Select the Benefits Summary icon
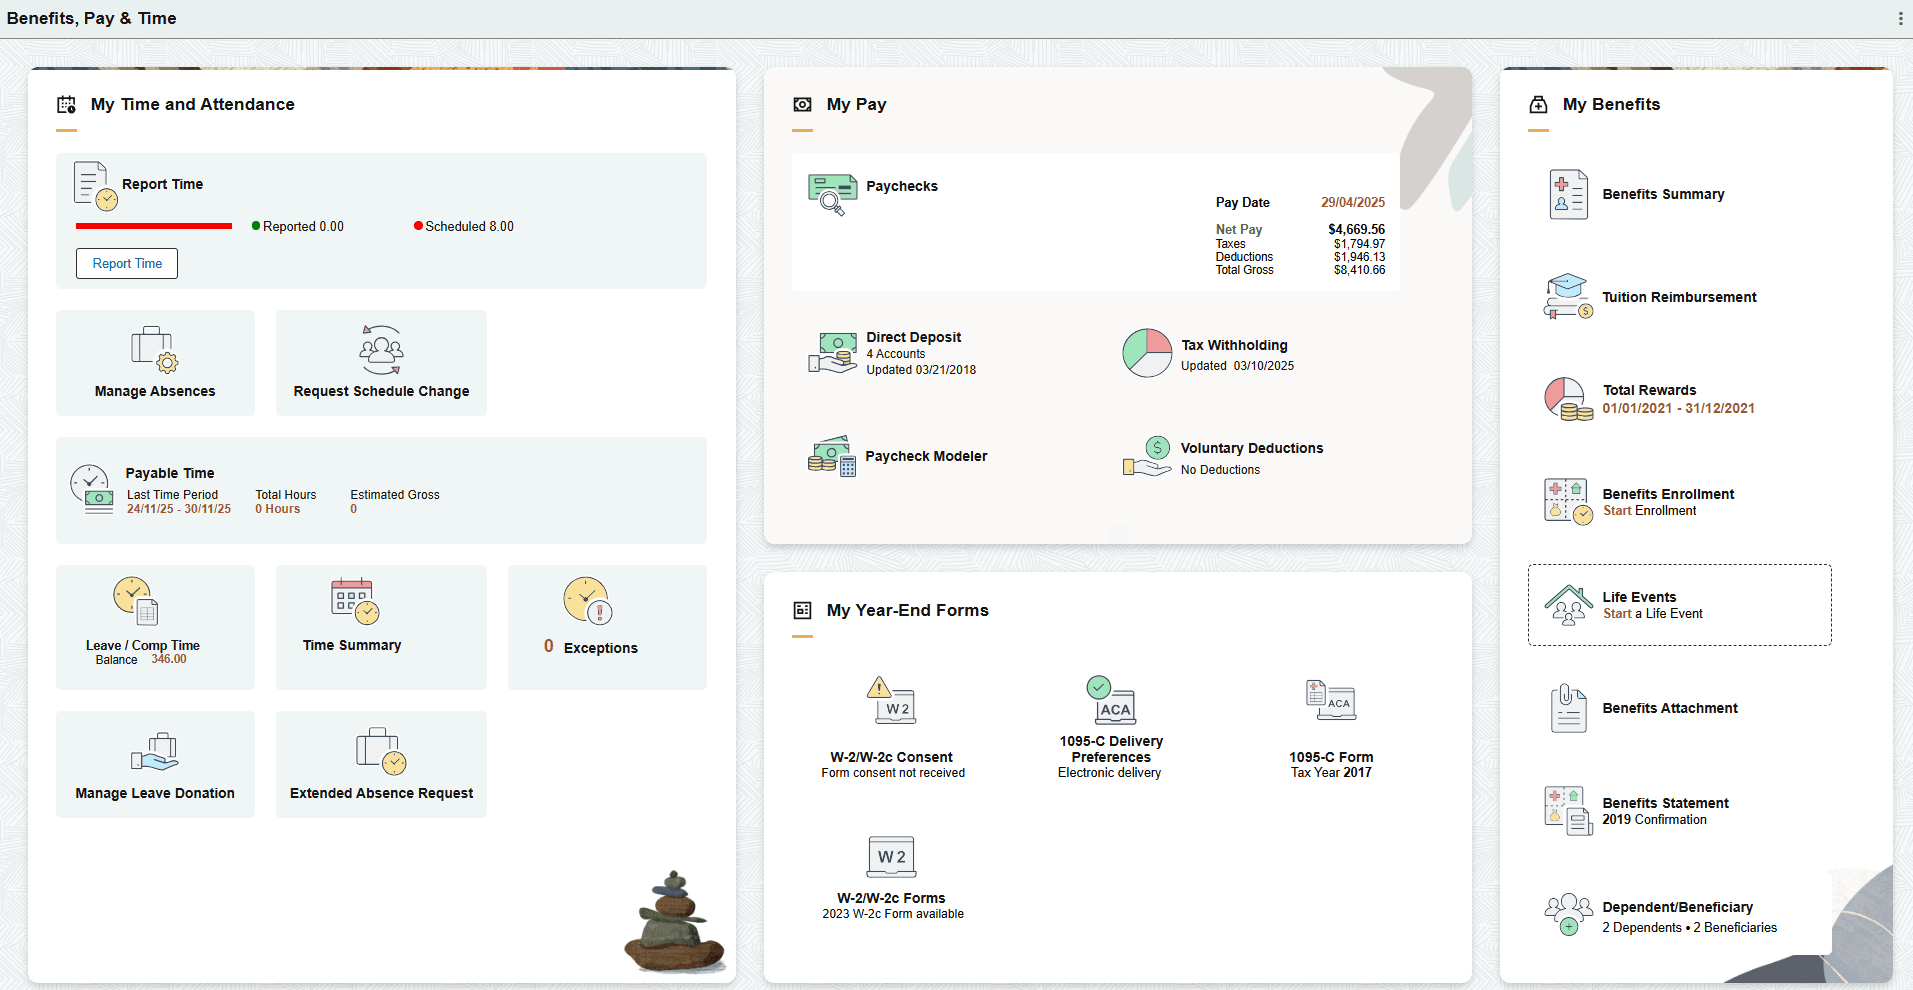Image resolution: width=1913 pixels, height=990 pixels. 1567,194
